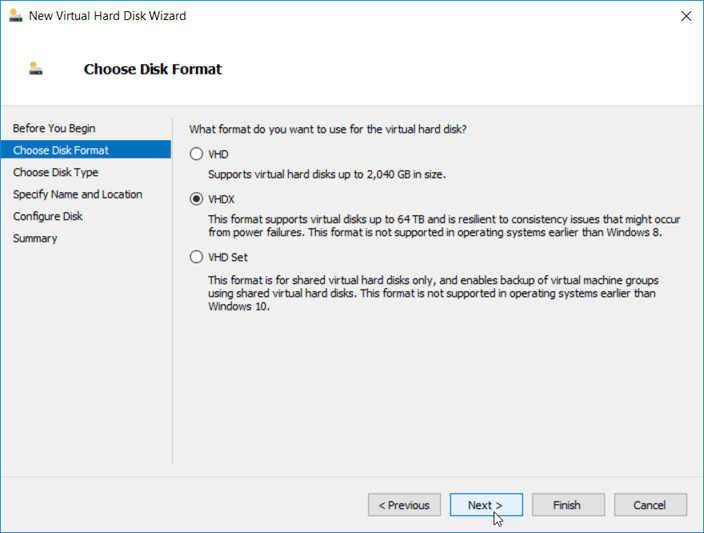Image resolution: width=704 pixels, height=533 pixels.
Task: Click the wizard icon in the title bar
Action: click(16, 16)
